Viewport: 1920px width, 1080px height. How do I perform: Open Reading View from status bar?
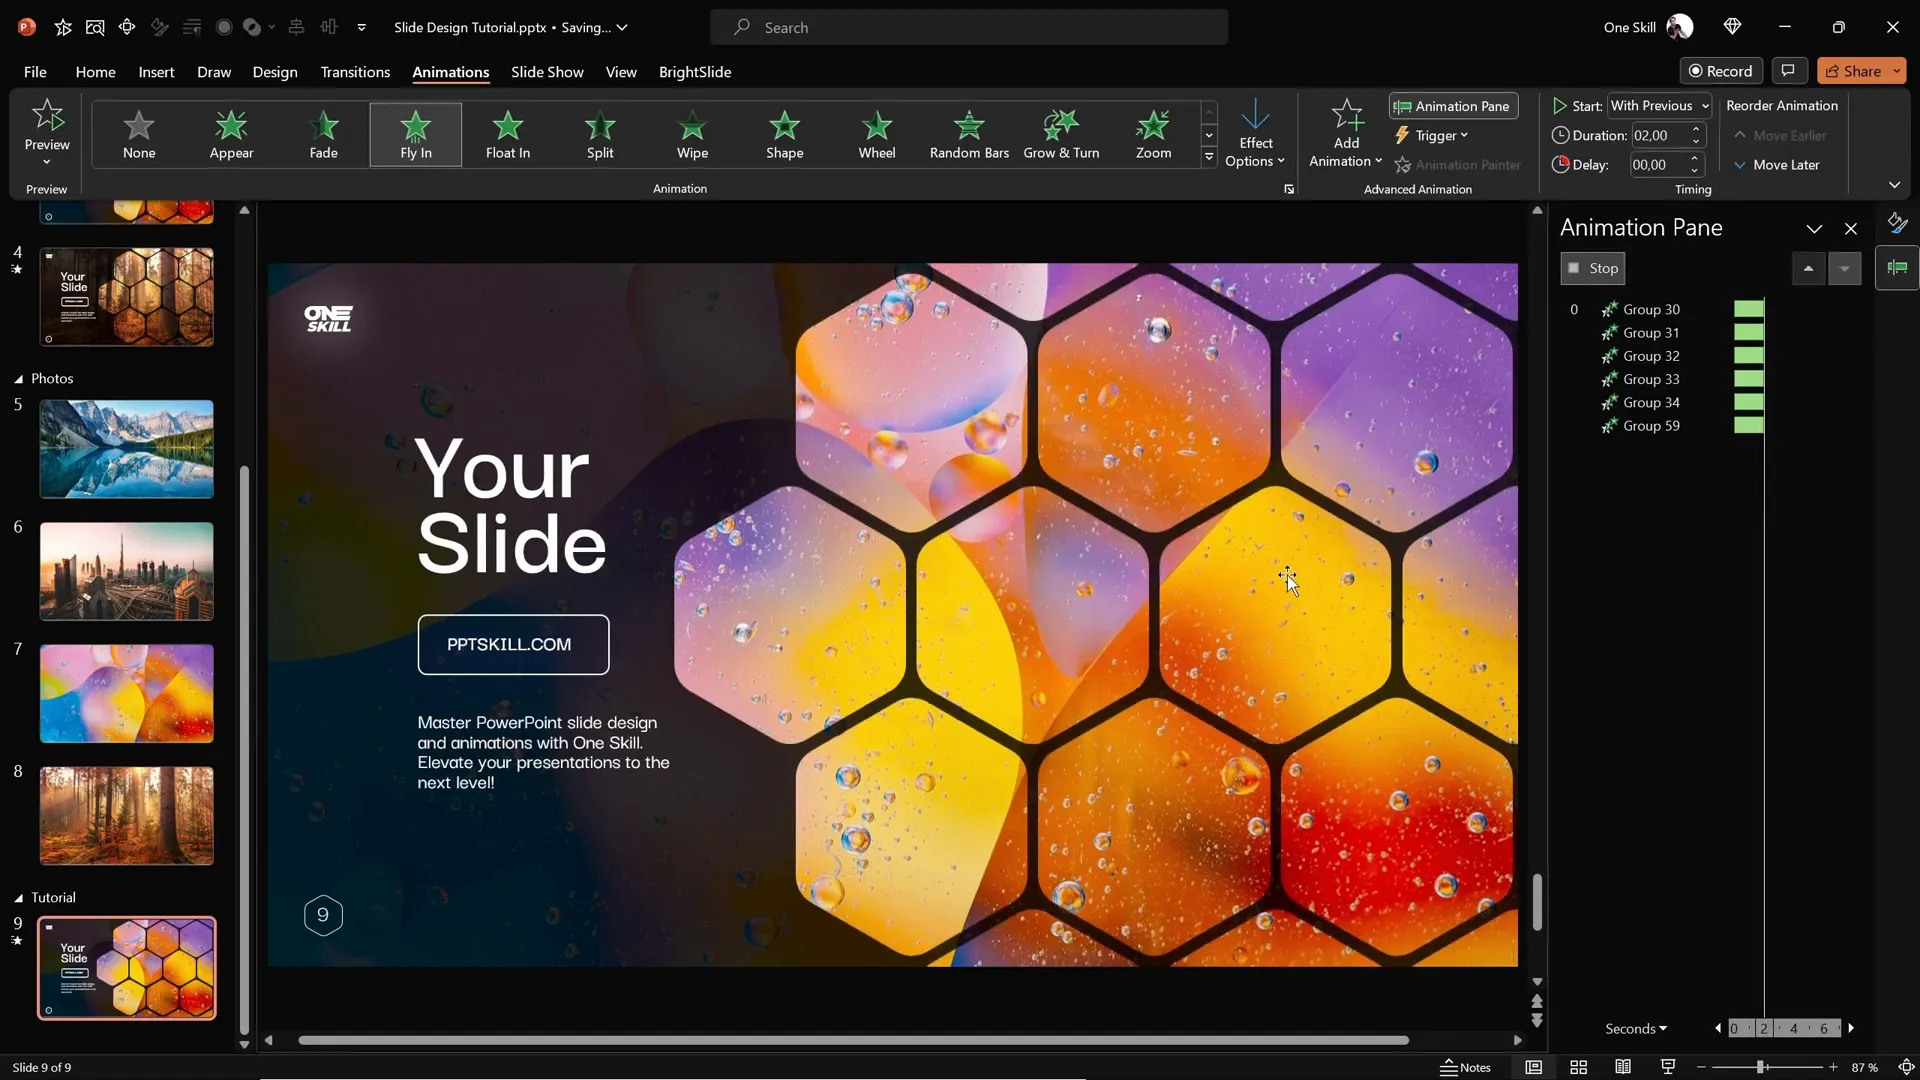(x=1622, y=1067)
